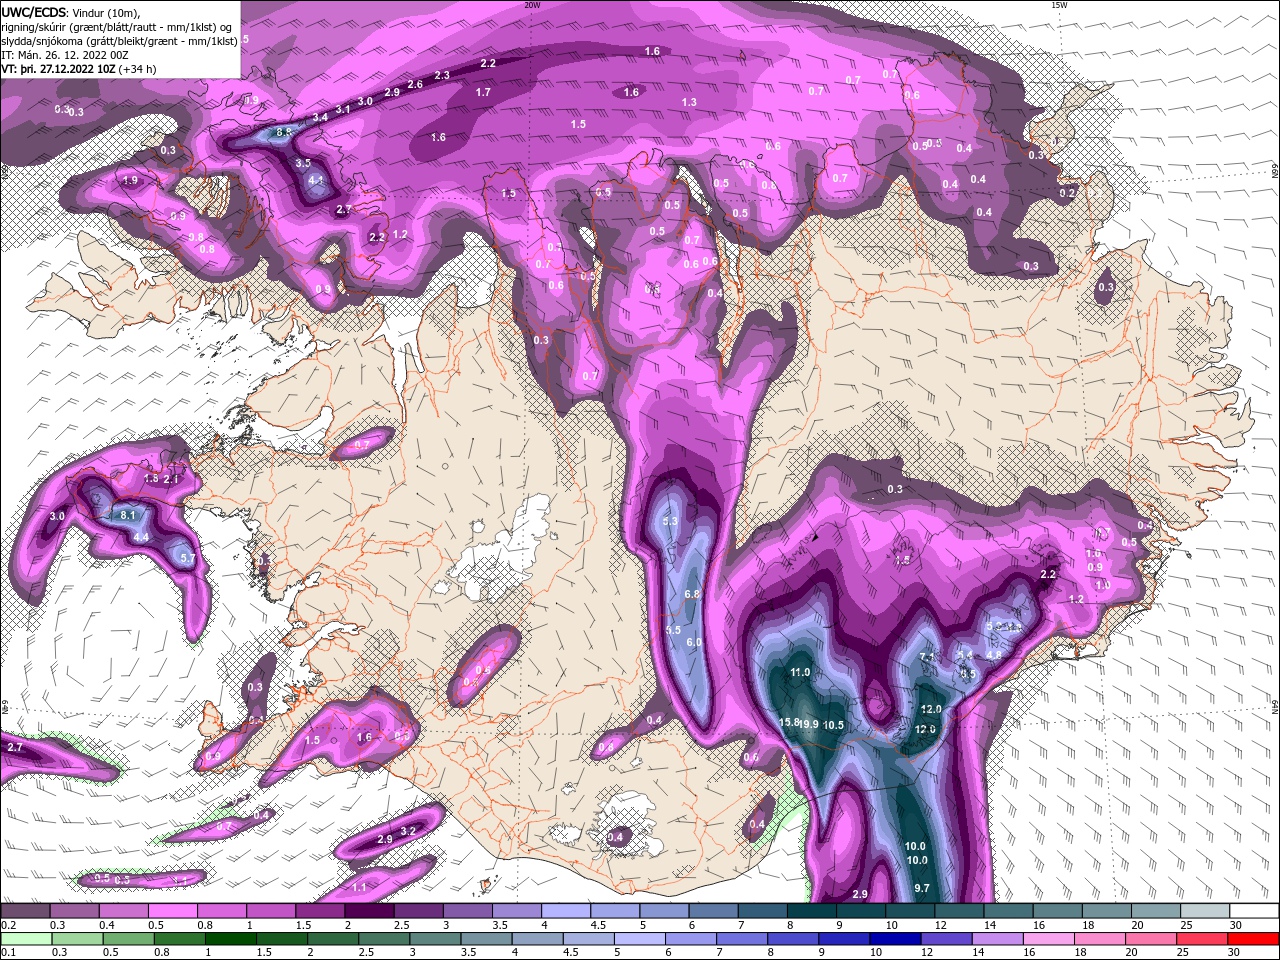Click the 6.8 precipitation value

coord(692,594)
